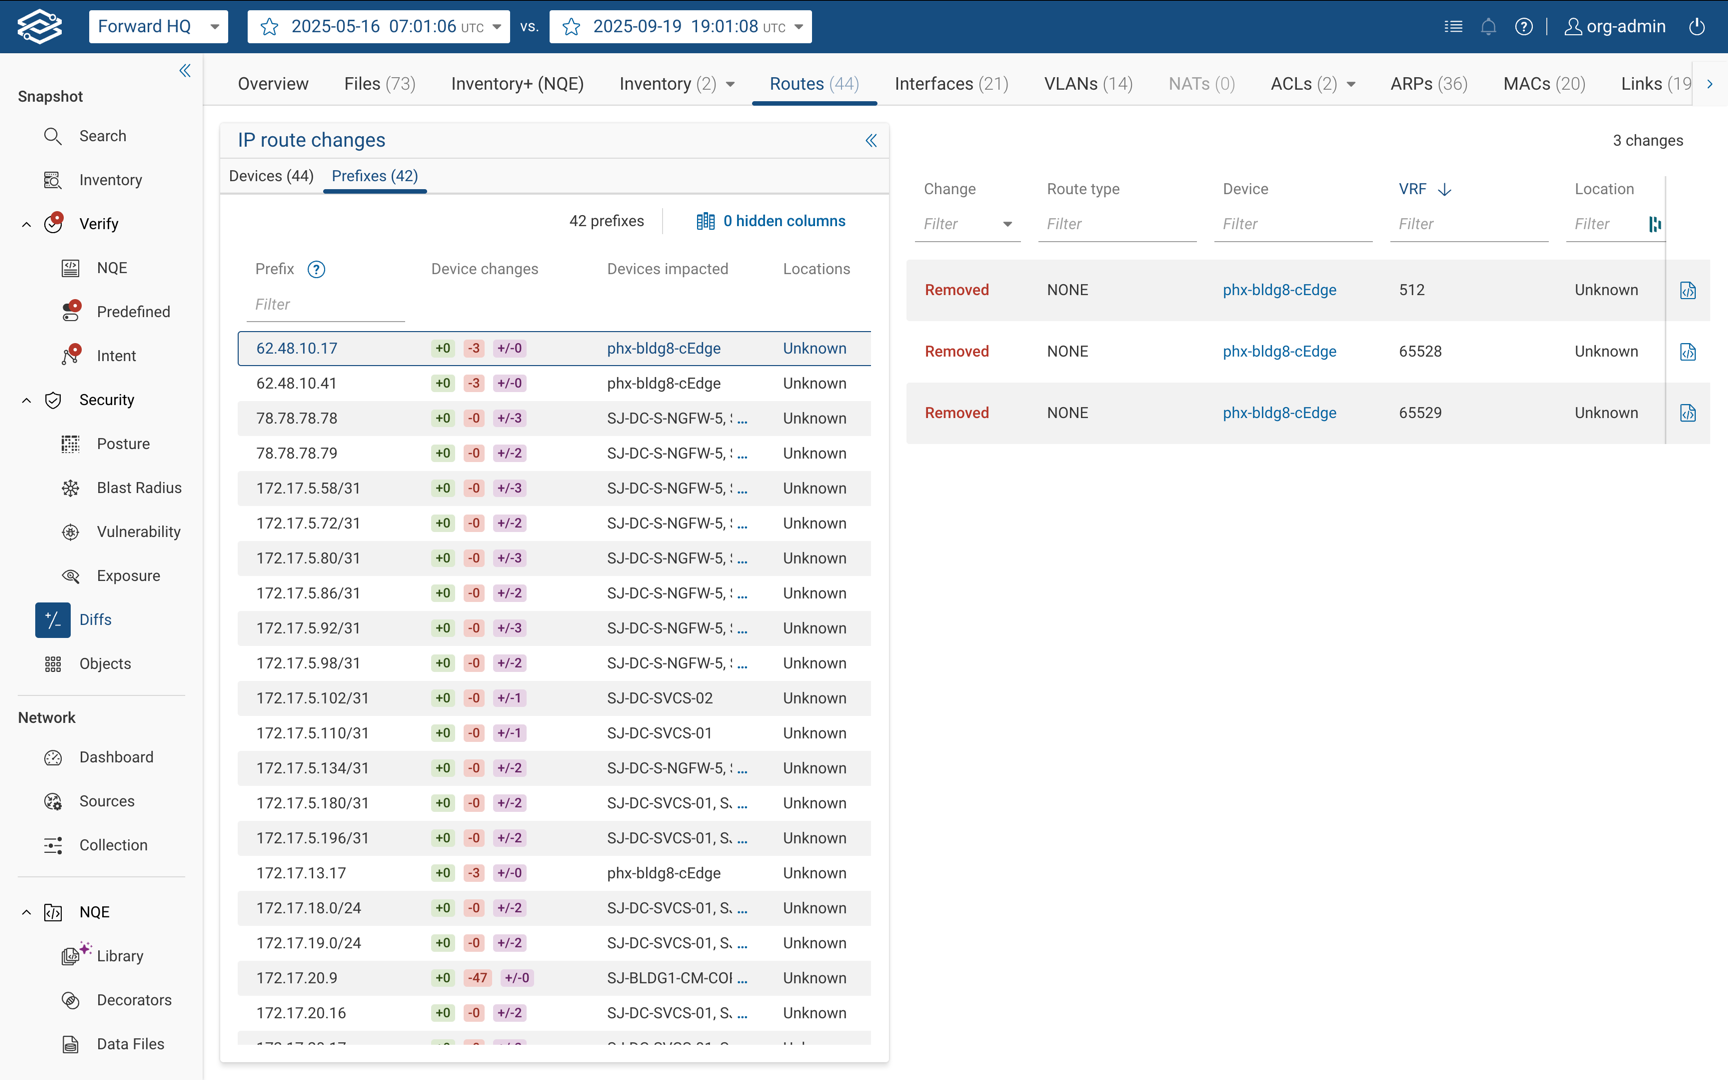
Task: Collapse the Security section in sidebar
Action: pyautogui.click(x=26, y=400)
